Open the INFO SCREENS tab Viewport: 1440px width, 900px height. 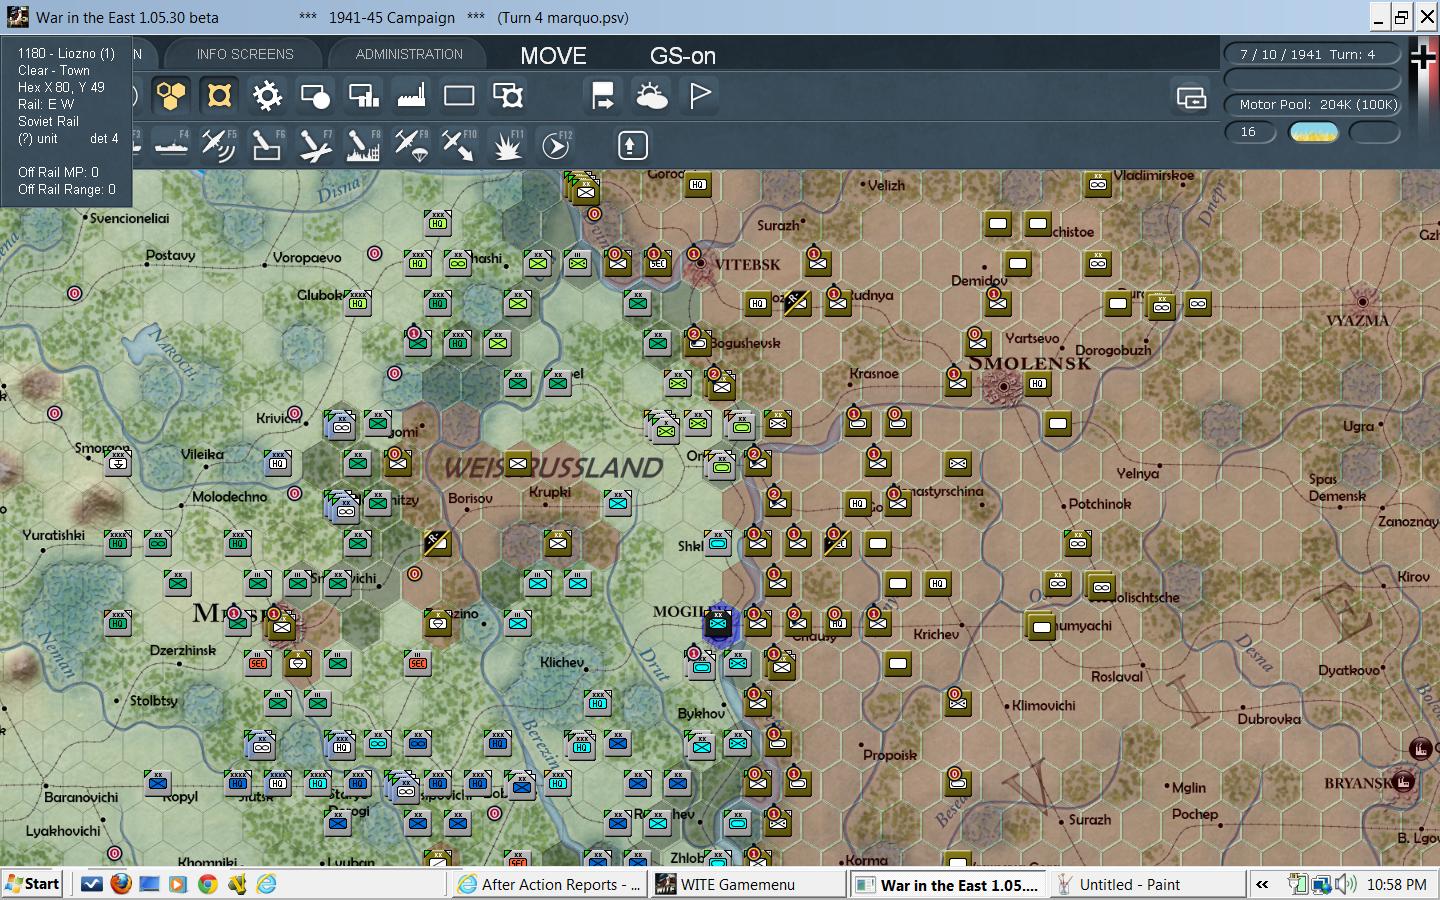pos(245,54)
